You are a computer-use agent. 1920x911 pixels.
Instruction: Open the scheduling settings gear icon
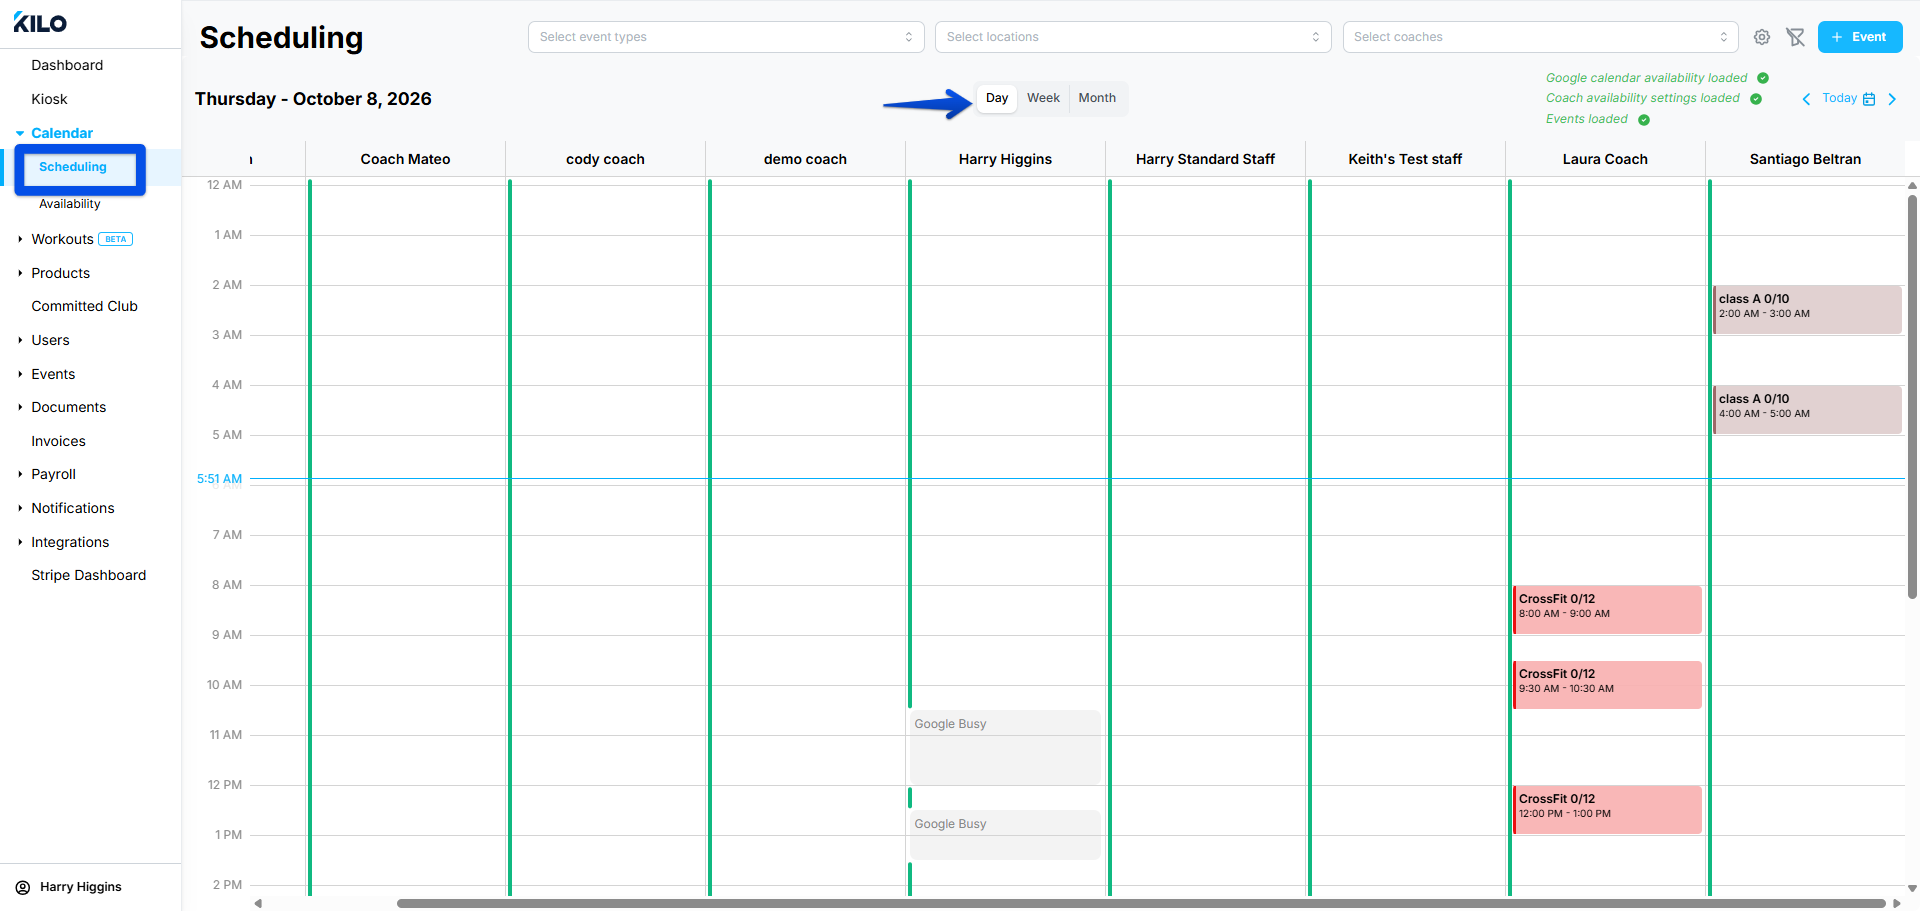point(1762,37)
